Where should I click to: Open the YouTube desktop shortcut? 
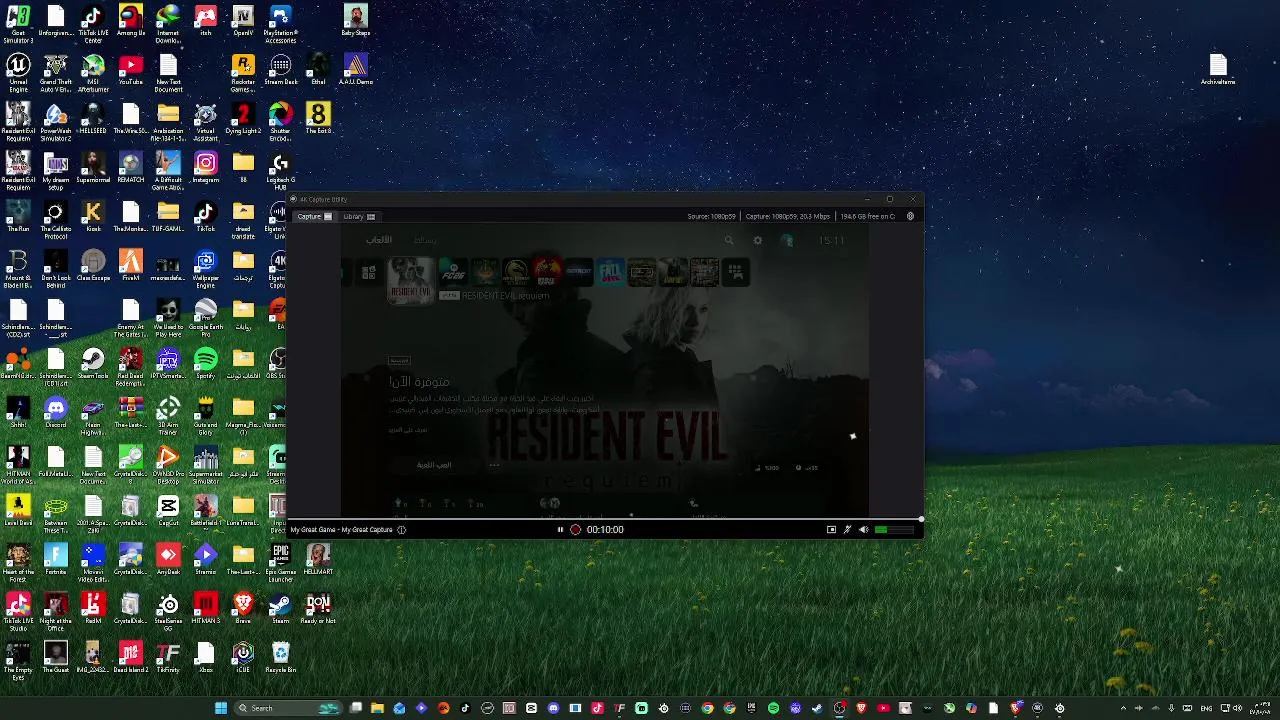(130, 71)
